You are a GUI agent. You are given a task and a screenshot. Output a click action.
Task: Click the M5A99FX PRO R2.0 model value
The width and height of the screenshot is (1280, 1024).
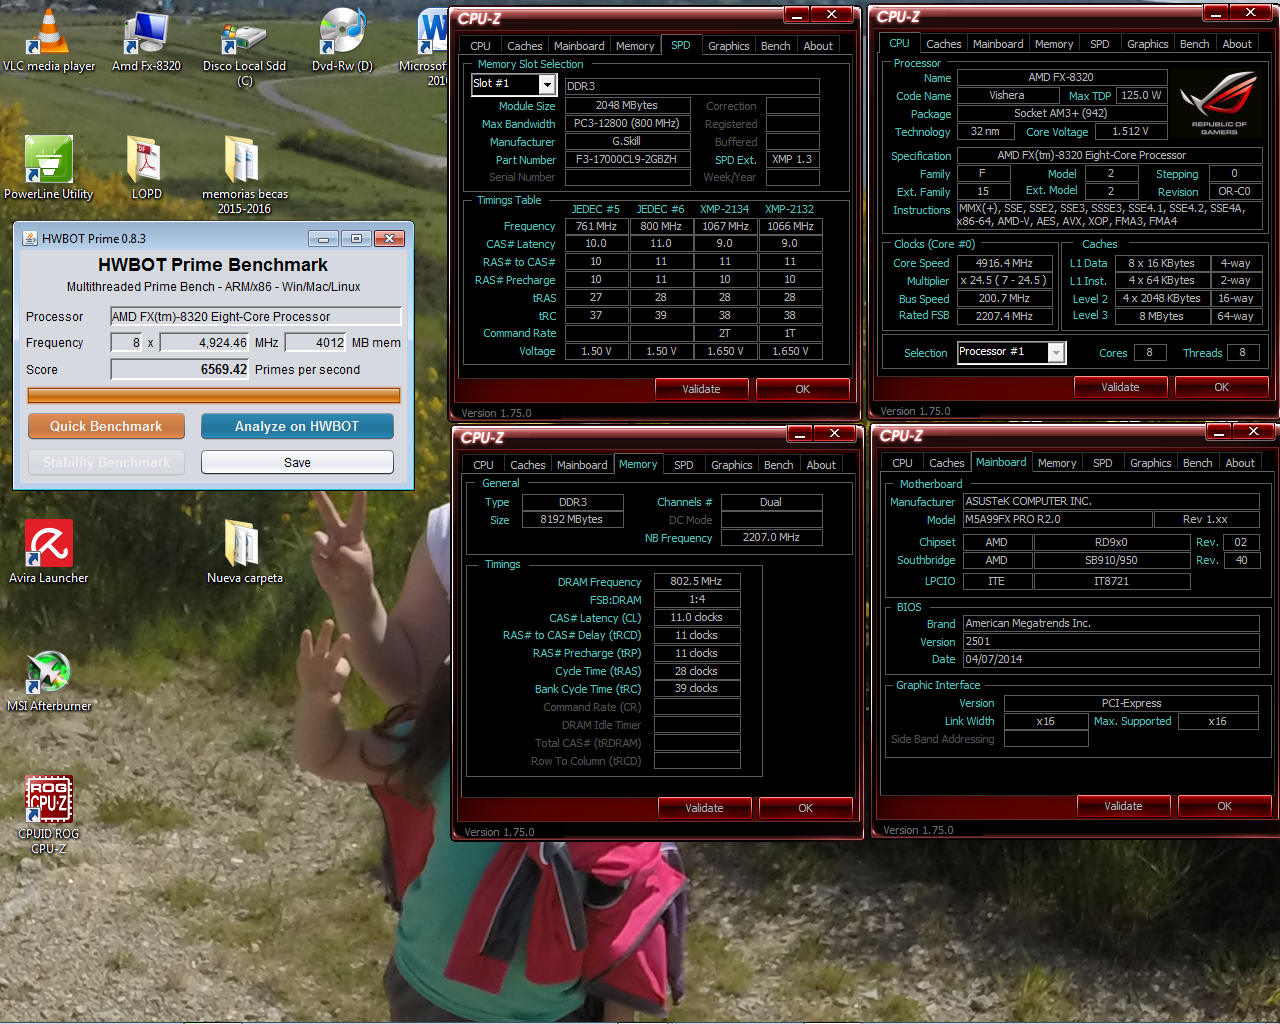click(x=1057, y=519)
